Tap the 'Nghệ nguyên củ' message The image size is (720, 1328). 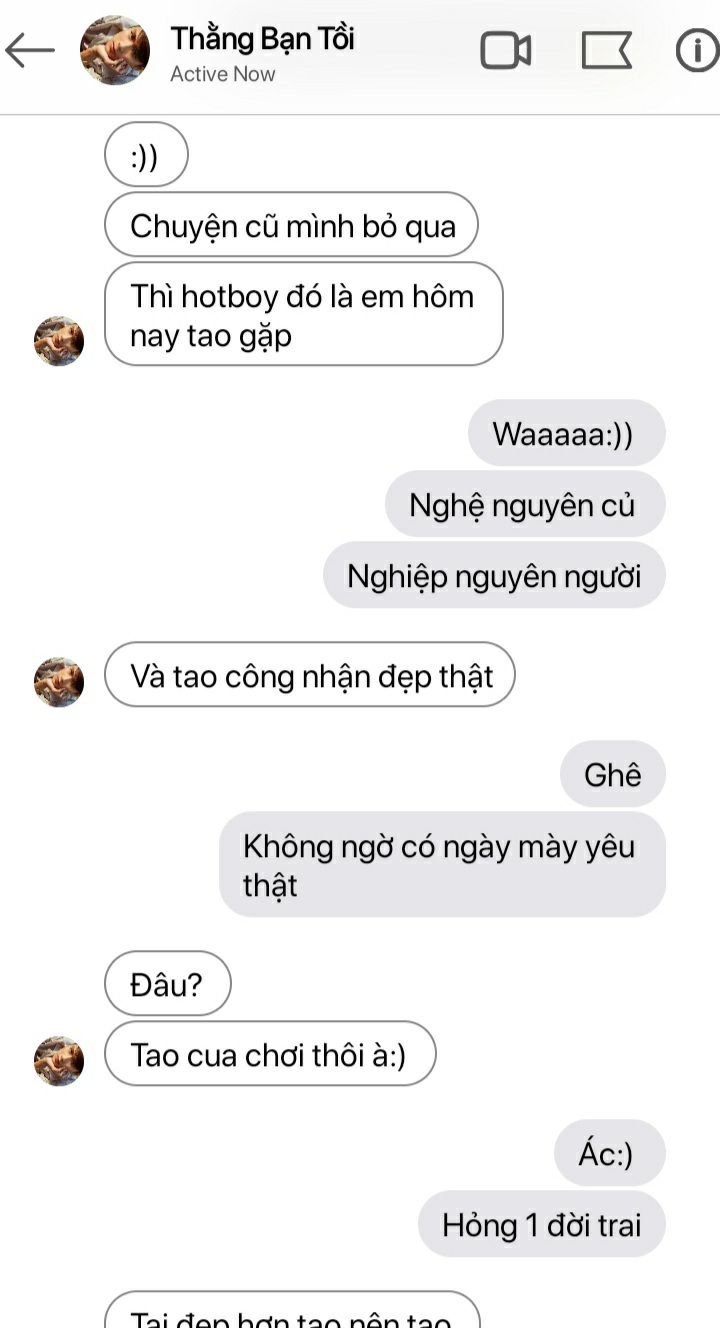525,504
